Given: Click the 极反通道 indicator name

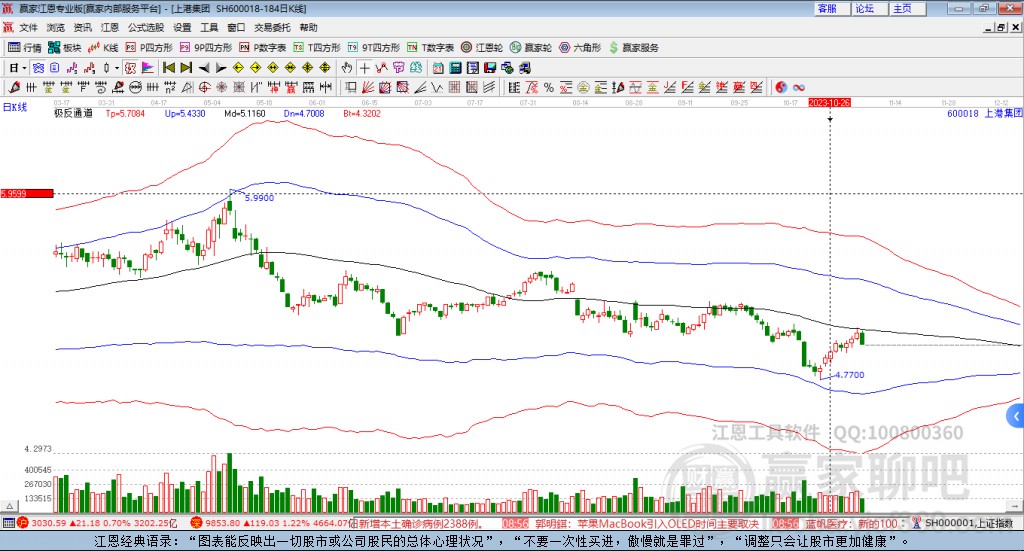Looking at the screenshot, I should click(73, 113).
